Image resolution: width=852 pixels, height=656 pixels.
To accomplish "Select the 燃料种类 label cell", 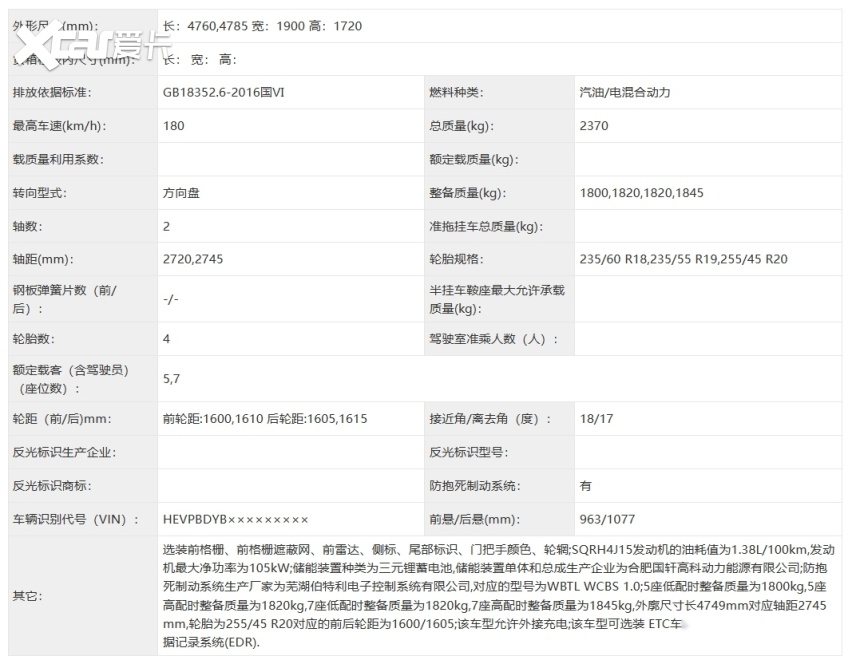I will 456,93.
